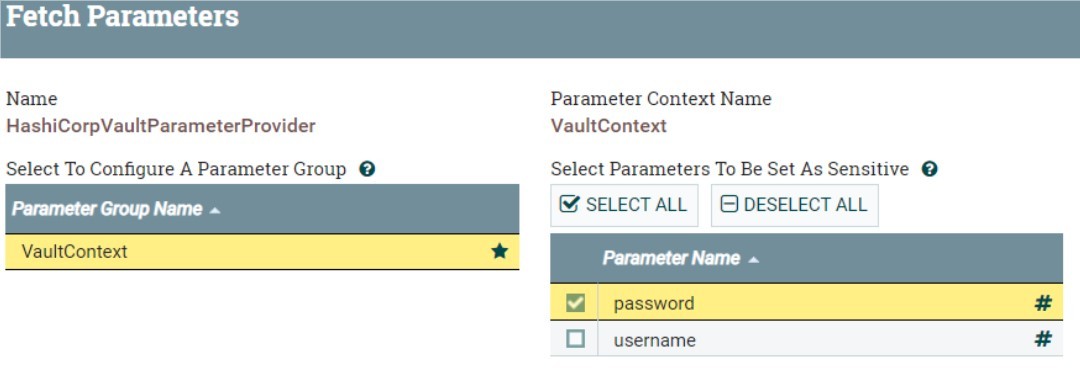Viewport: 1080px width, 373px height.
Task: Click the hash icon on password row
Action: (x=1043, y=303)
